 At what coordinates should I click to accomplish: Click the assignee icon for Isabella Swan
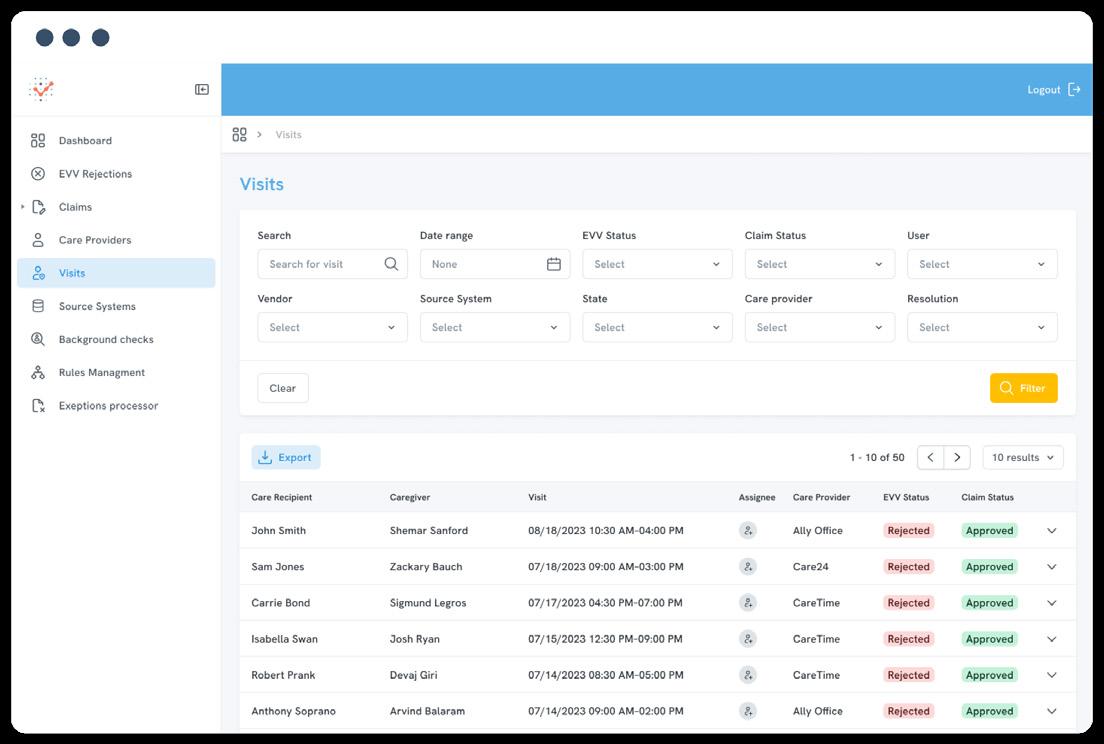(748, 639)
